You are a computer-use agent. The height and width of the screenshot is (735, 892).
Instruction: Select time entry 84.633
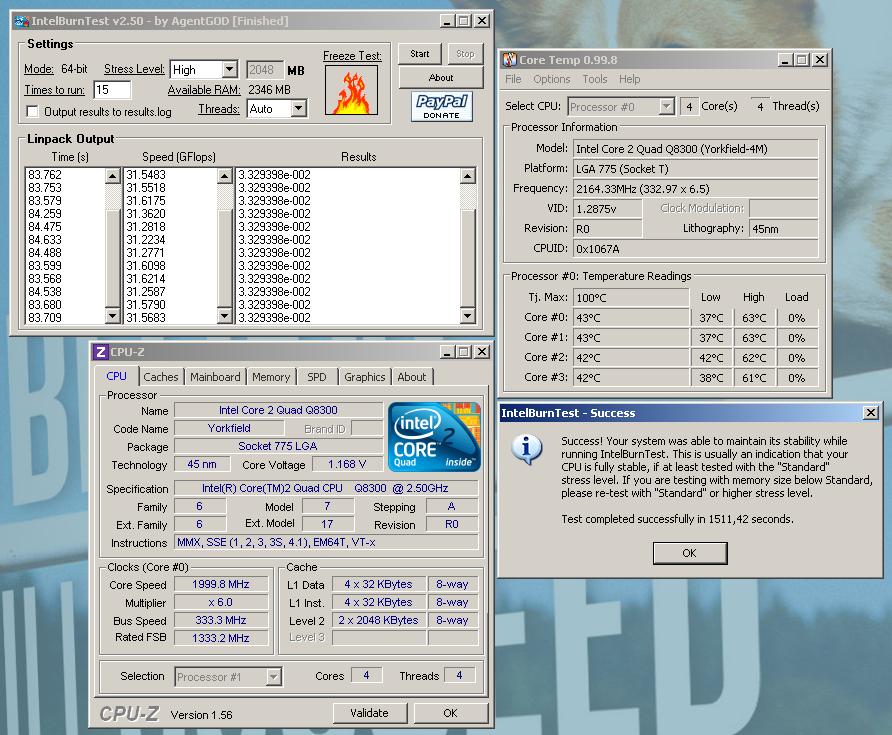45,240
